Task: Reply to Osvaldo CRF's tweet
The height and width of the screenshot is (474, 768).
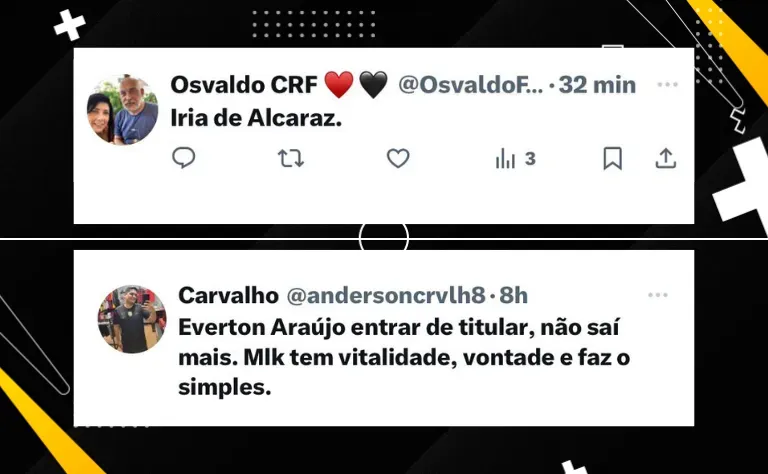Action: [x=184, y=158]
